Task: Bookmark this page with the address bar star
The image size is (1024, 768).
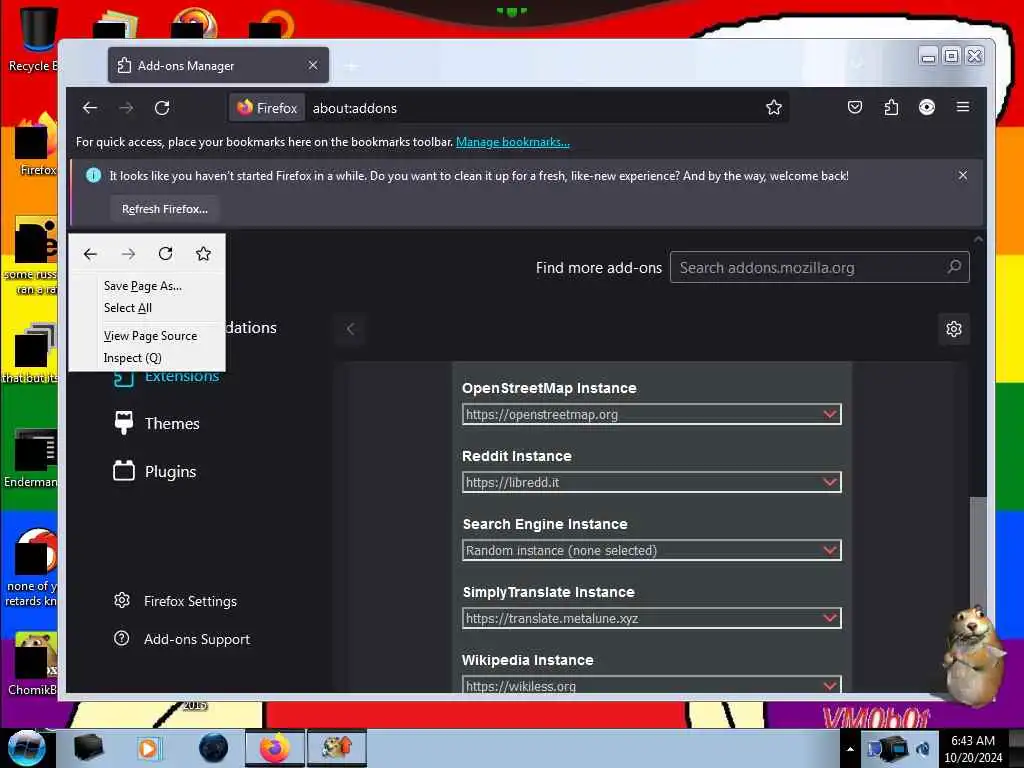Action: [x=774, y=108]
